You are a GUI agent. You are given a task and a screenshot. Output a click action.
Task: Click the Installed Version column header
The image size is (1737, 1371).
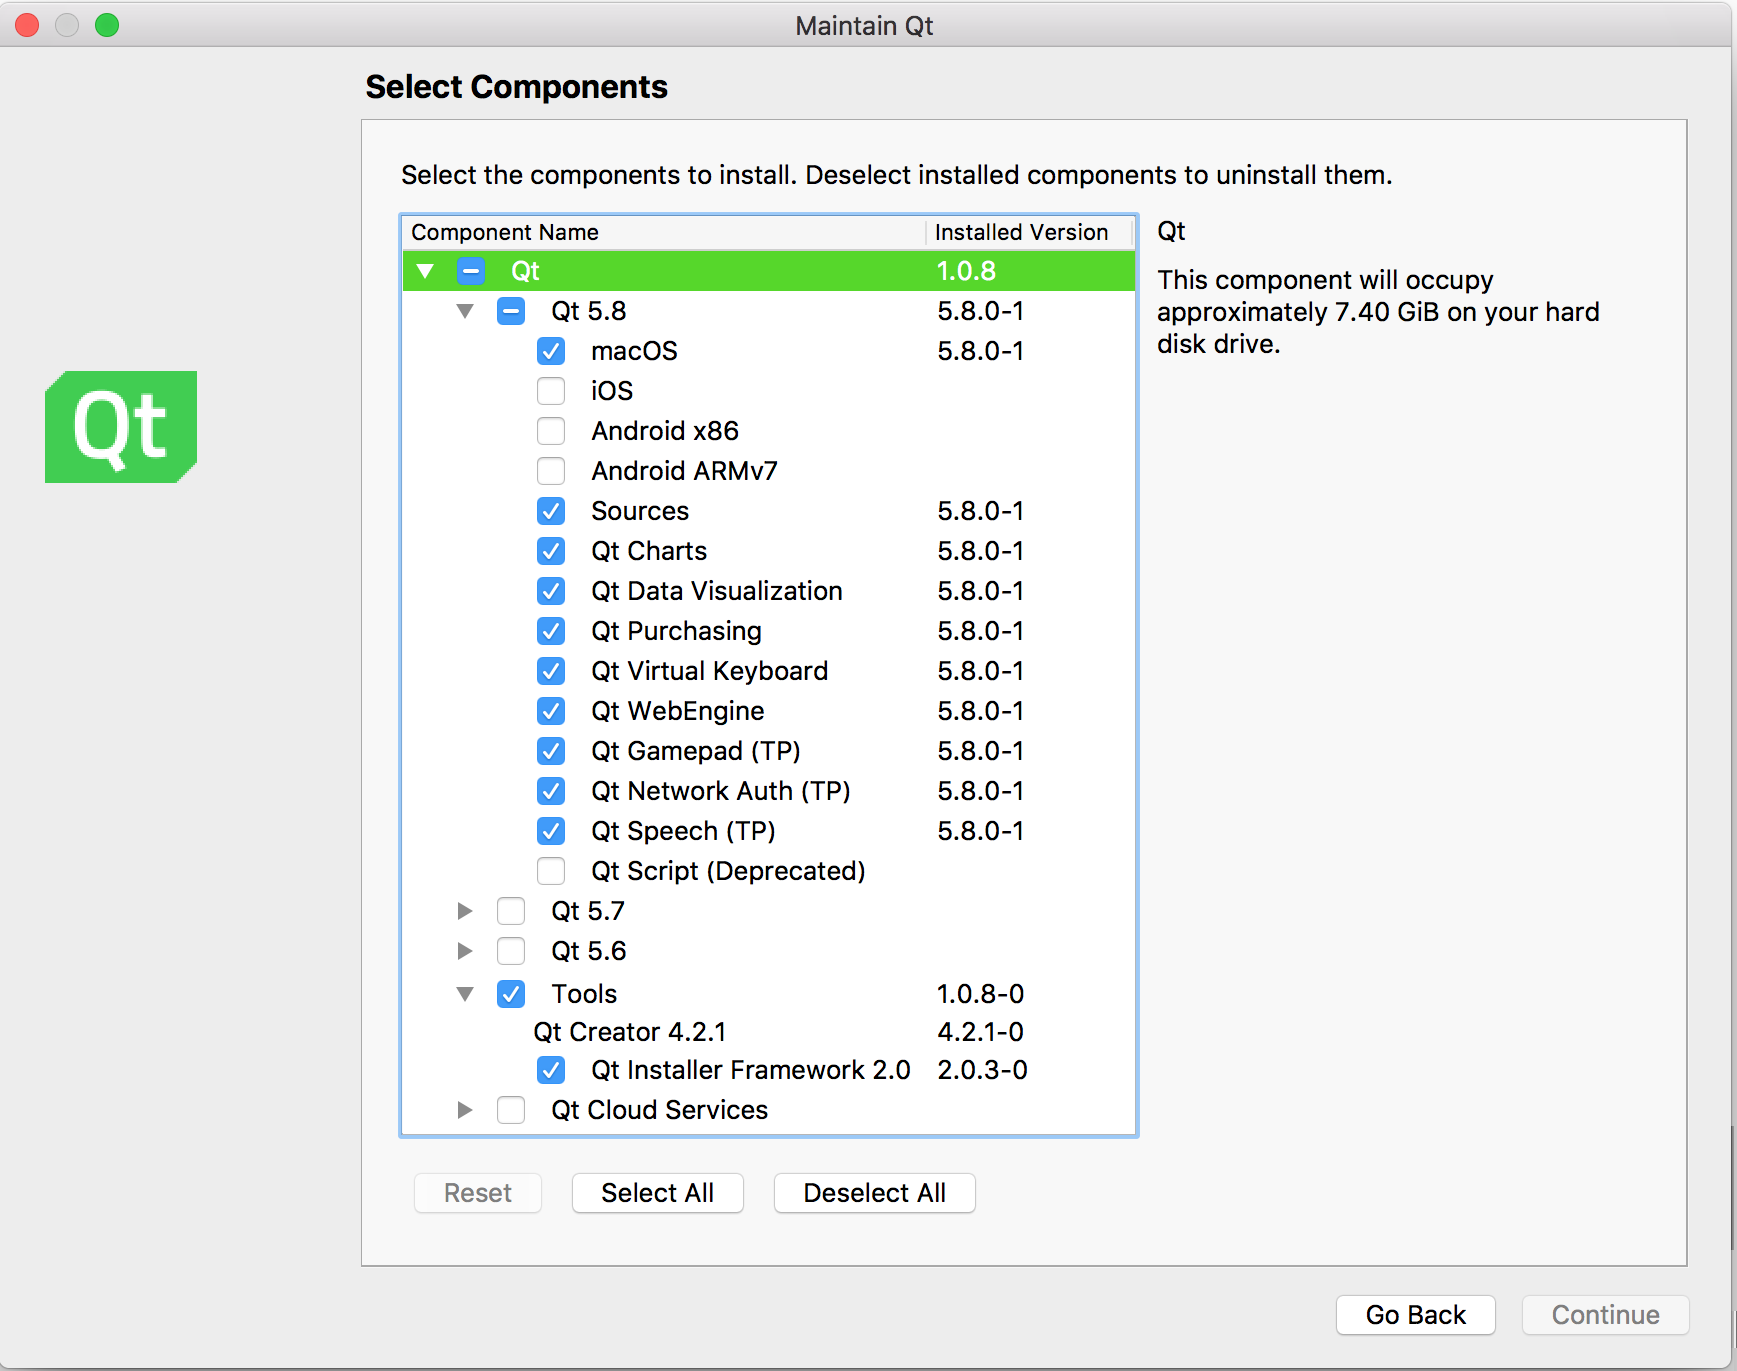[1021, 232]
